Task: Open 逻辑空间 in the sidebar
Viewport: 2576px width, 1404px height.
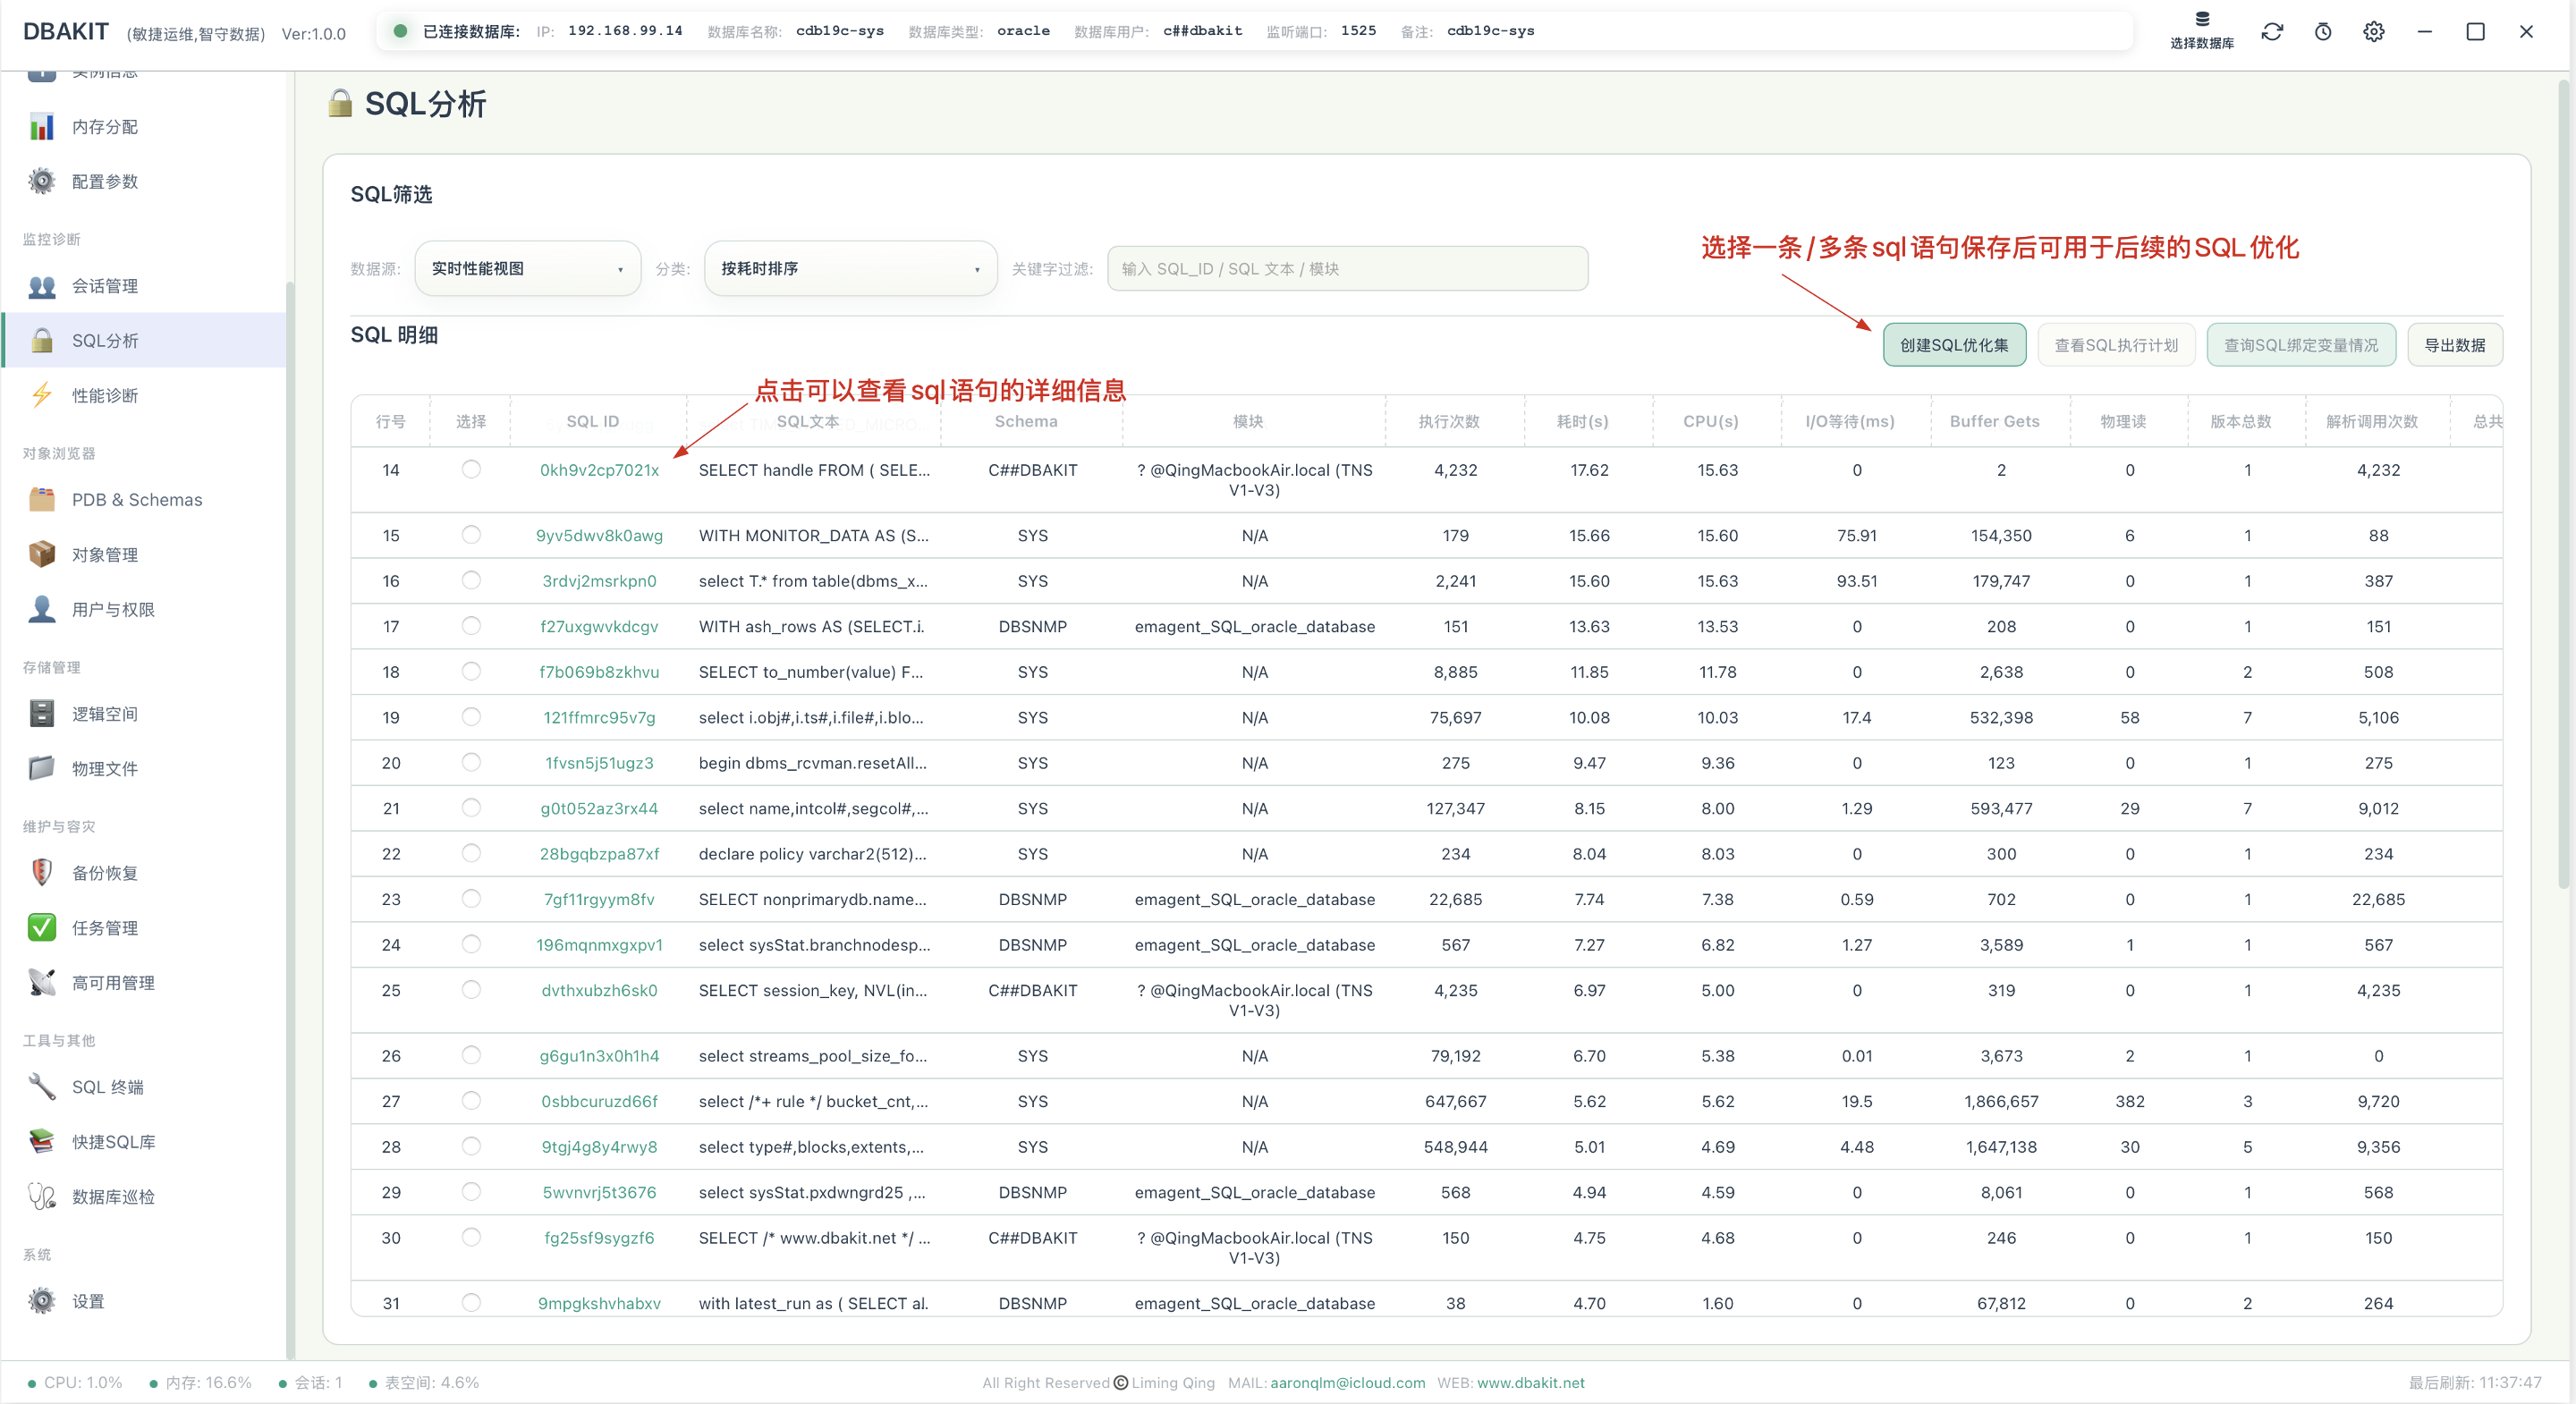Action: 105,713
